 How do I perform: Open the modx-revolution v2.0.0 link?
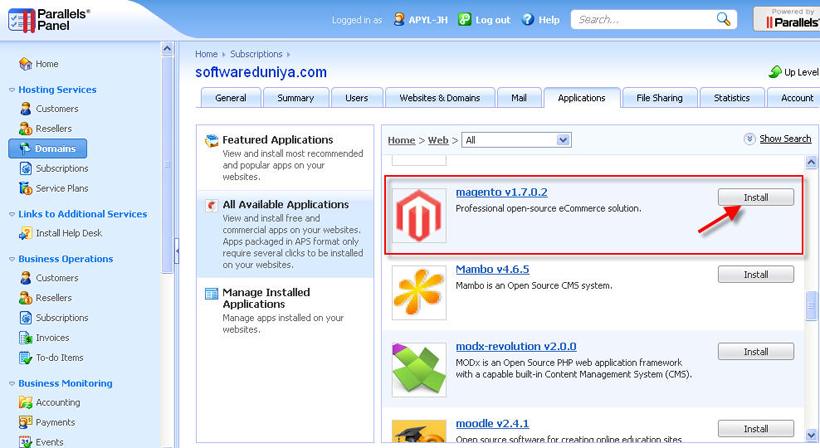point(516,347)
